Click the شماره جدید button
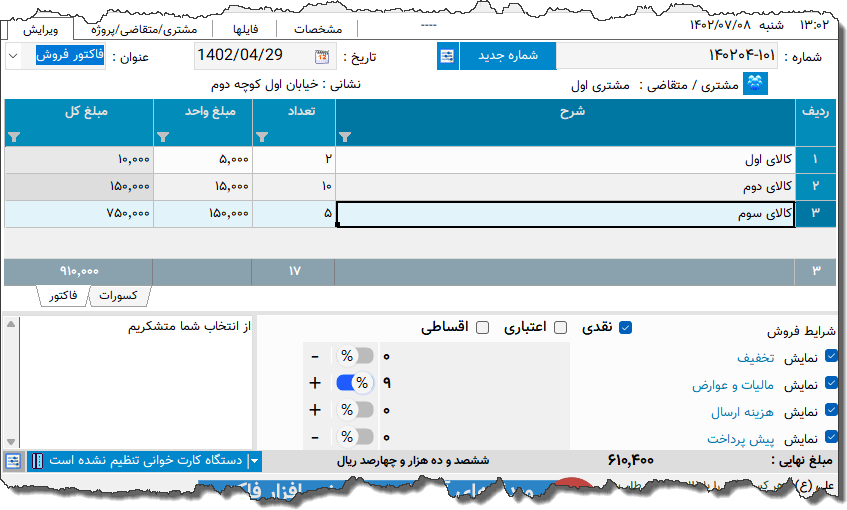847x510 pixels. 508,56
